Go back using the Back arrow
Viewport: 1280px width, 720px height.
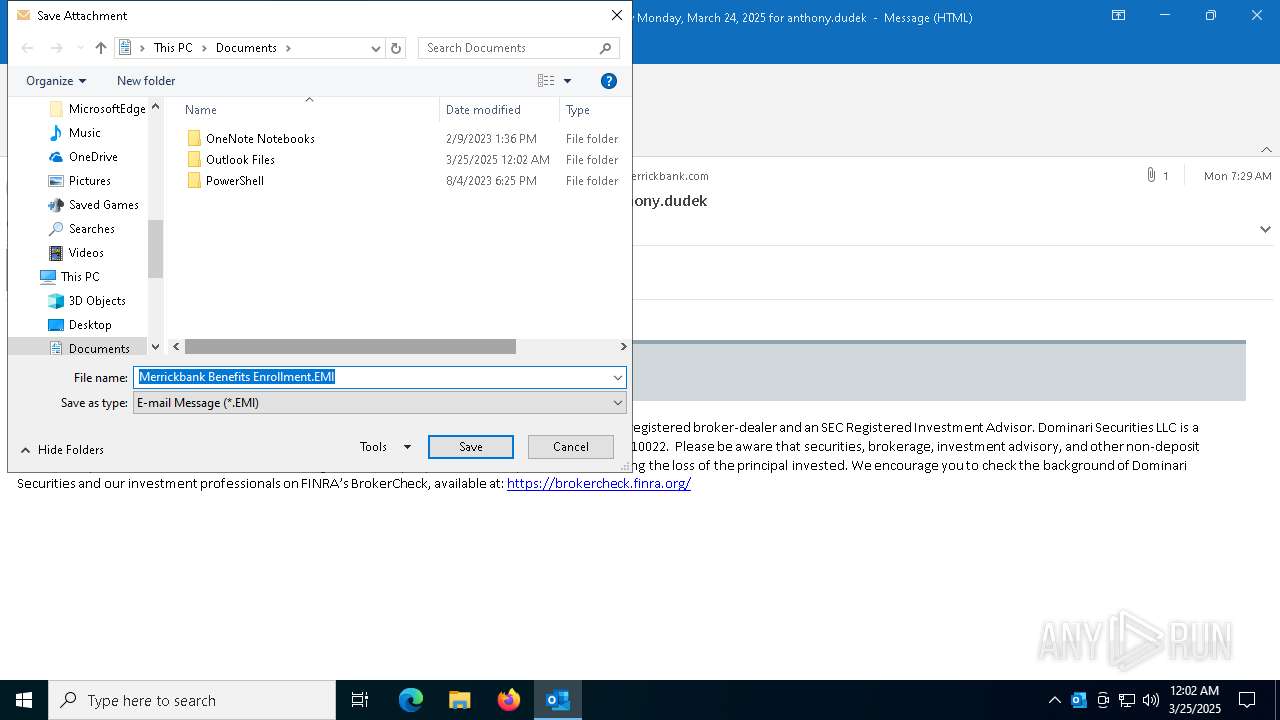point(28,48)
